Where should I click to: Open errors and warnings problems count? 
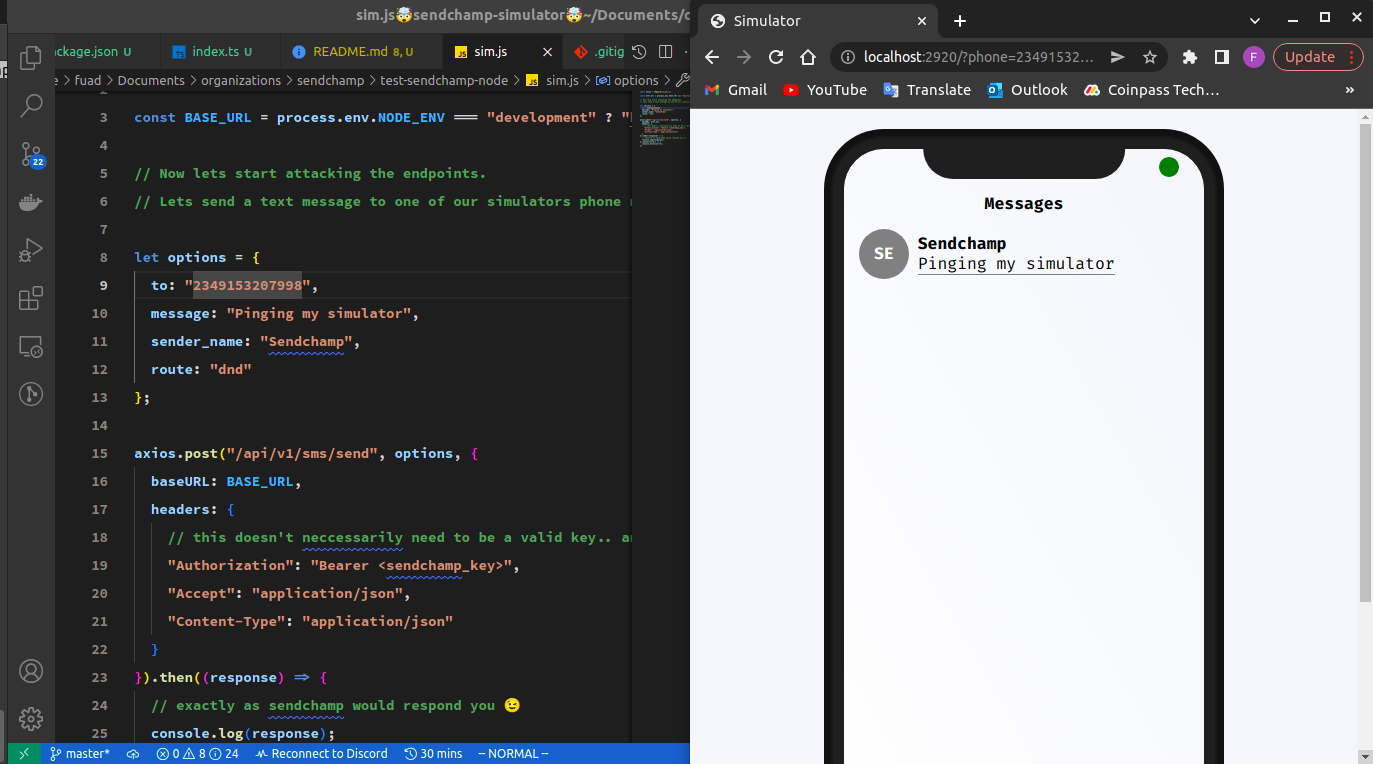click(x=197, y=754)
